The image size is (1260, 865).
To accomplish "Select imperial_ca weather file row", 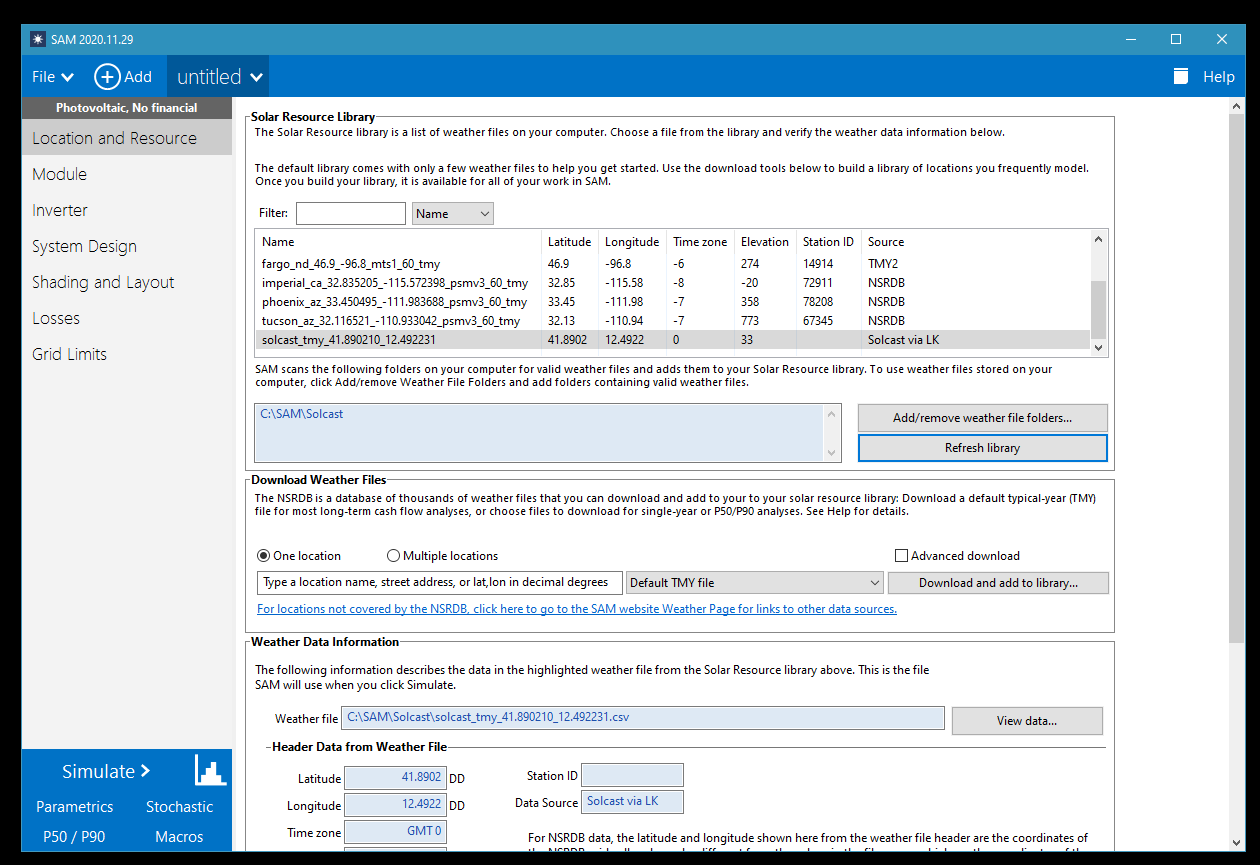I will [672, 283].
